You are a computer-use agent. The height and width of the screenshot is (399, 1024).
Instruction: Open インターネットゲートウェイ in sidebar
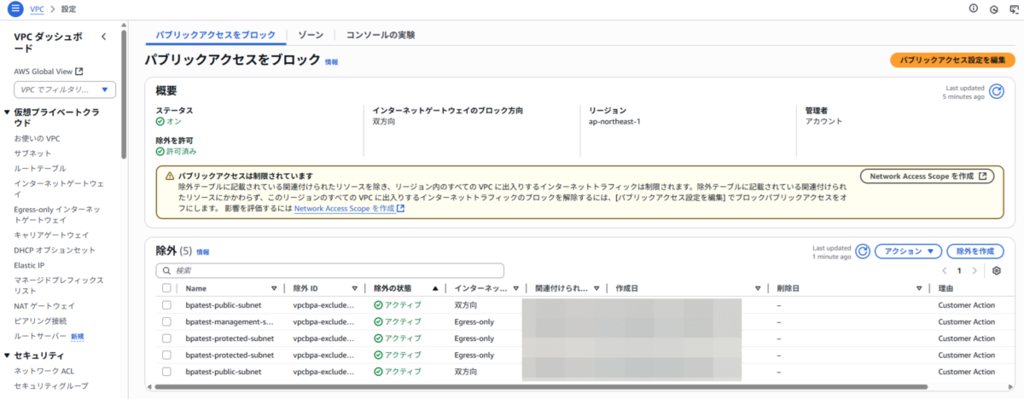click(59, 189)
